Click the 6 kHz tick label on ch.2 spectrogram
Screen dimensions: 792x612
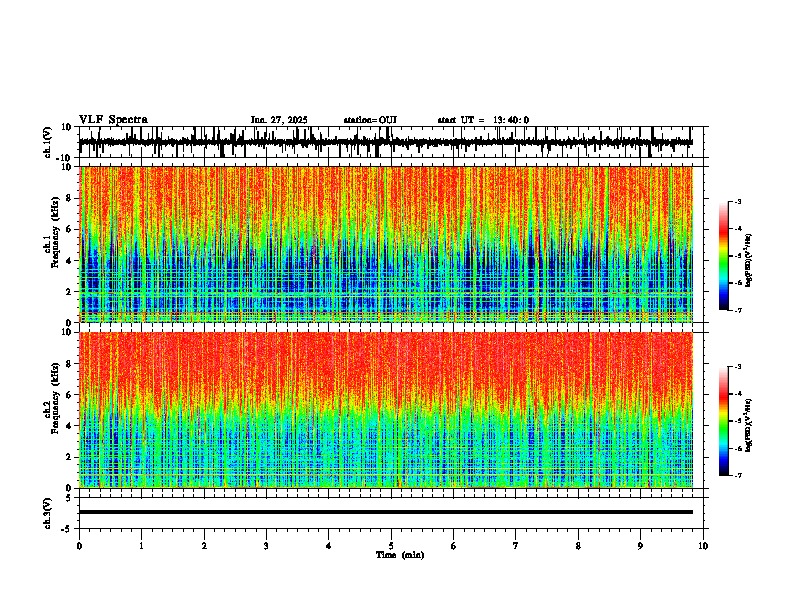(x=70, y=395)
